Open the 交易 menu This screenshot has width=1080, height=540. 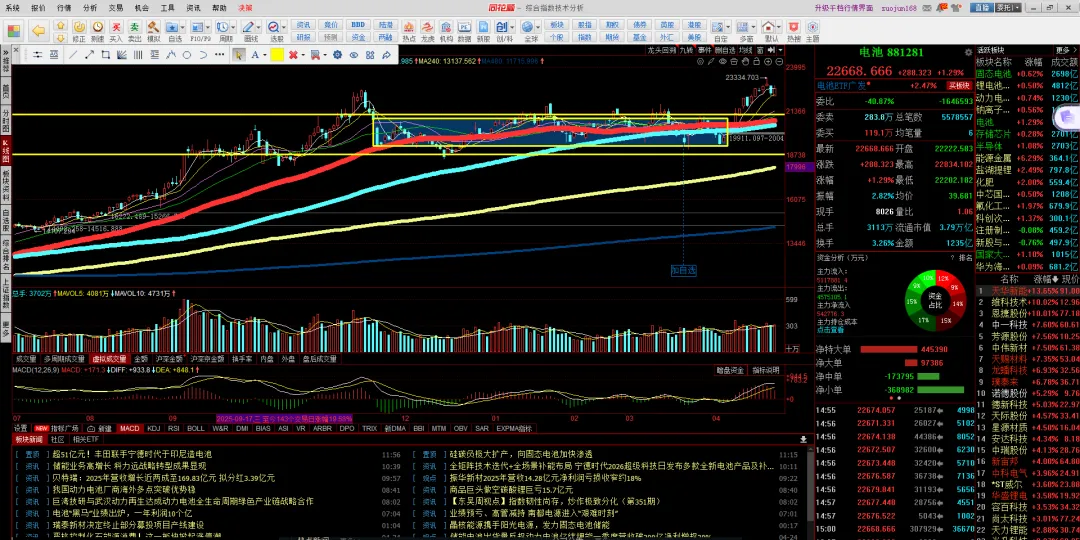116,8
